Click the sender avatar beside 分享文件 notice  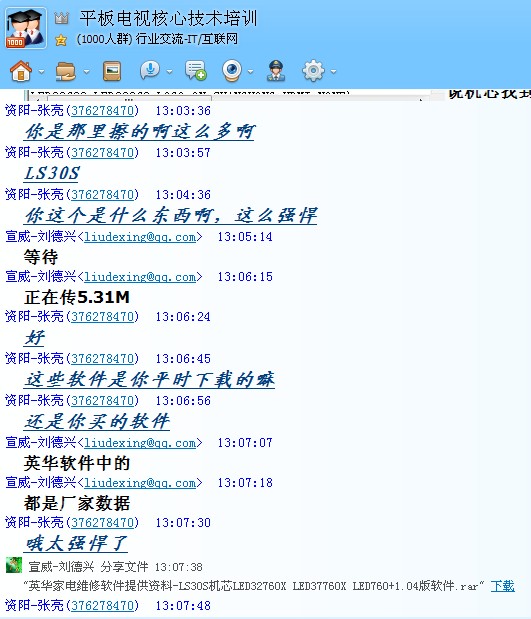[14, 565]
